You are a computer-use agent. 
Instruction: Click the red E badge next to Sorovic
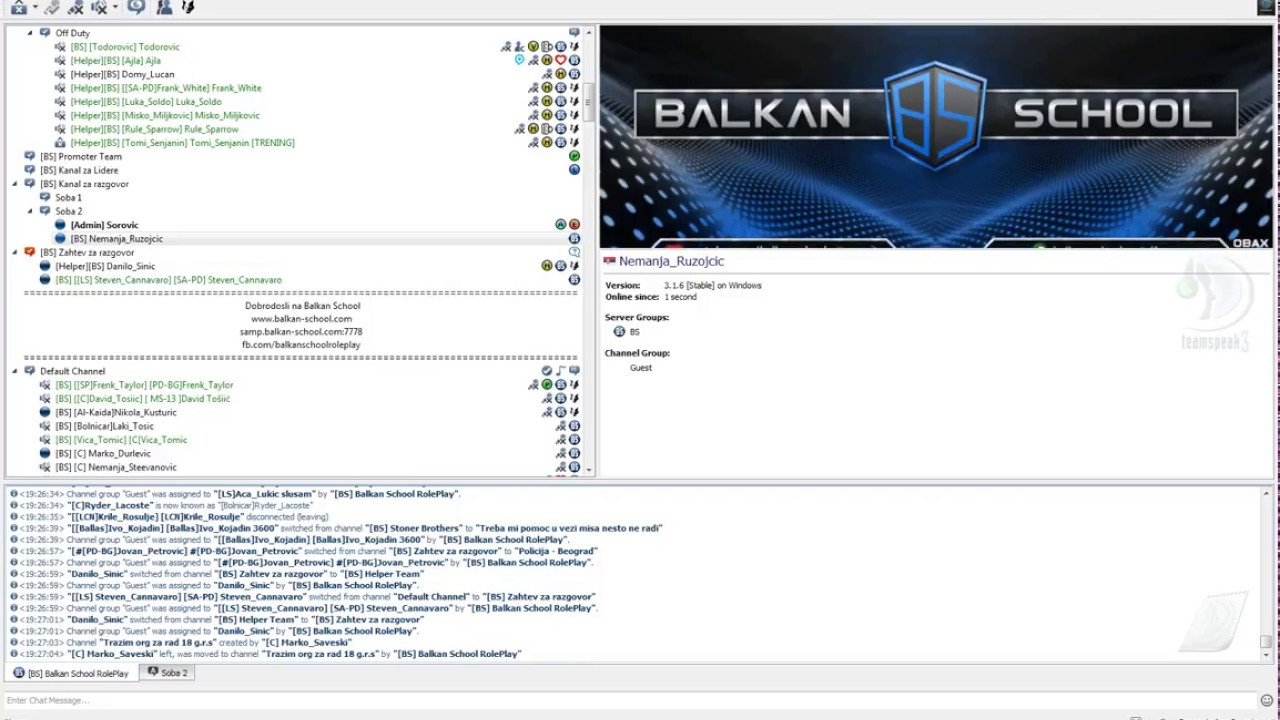[x=574, y=225]
